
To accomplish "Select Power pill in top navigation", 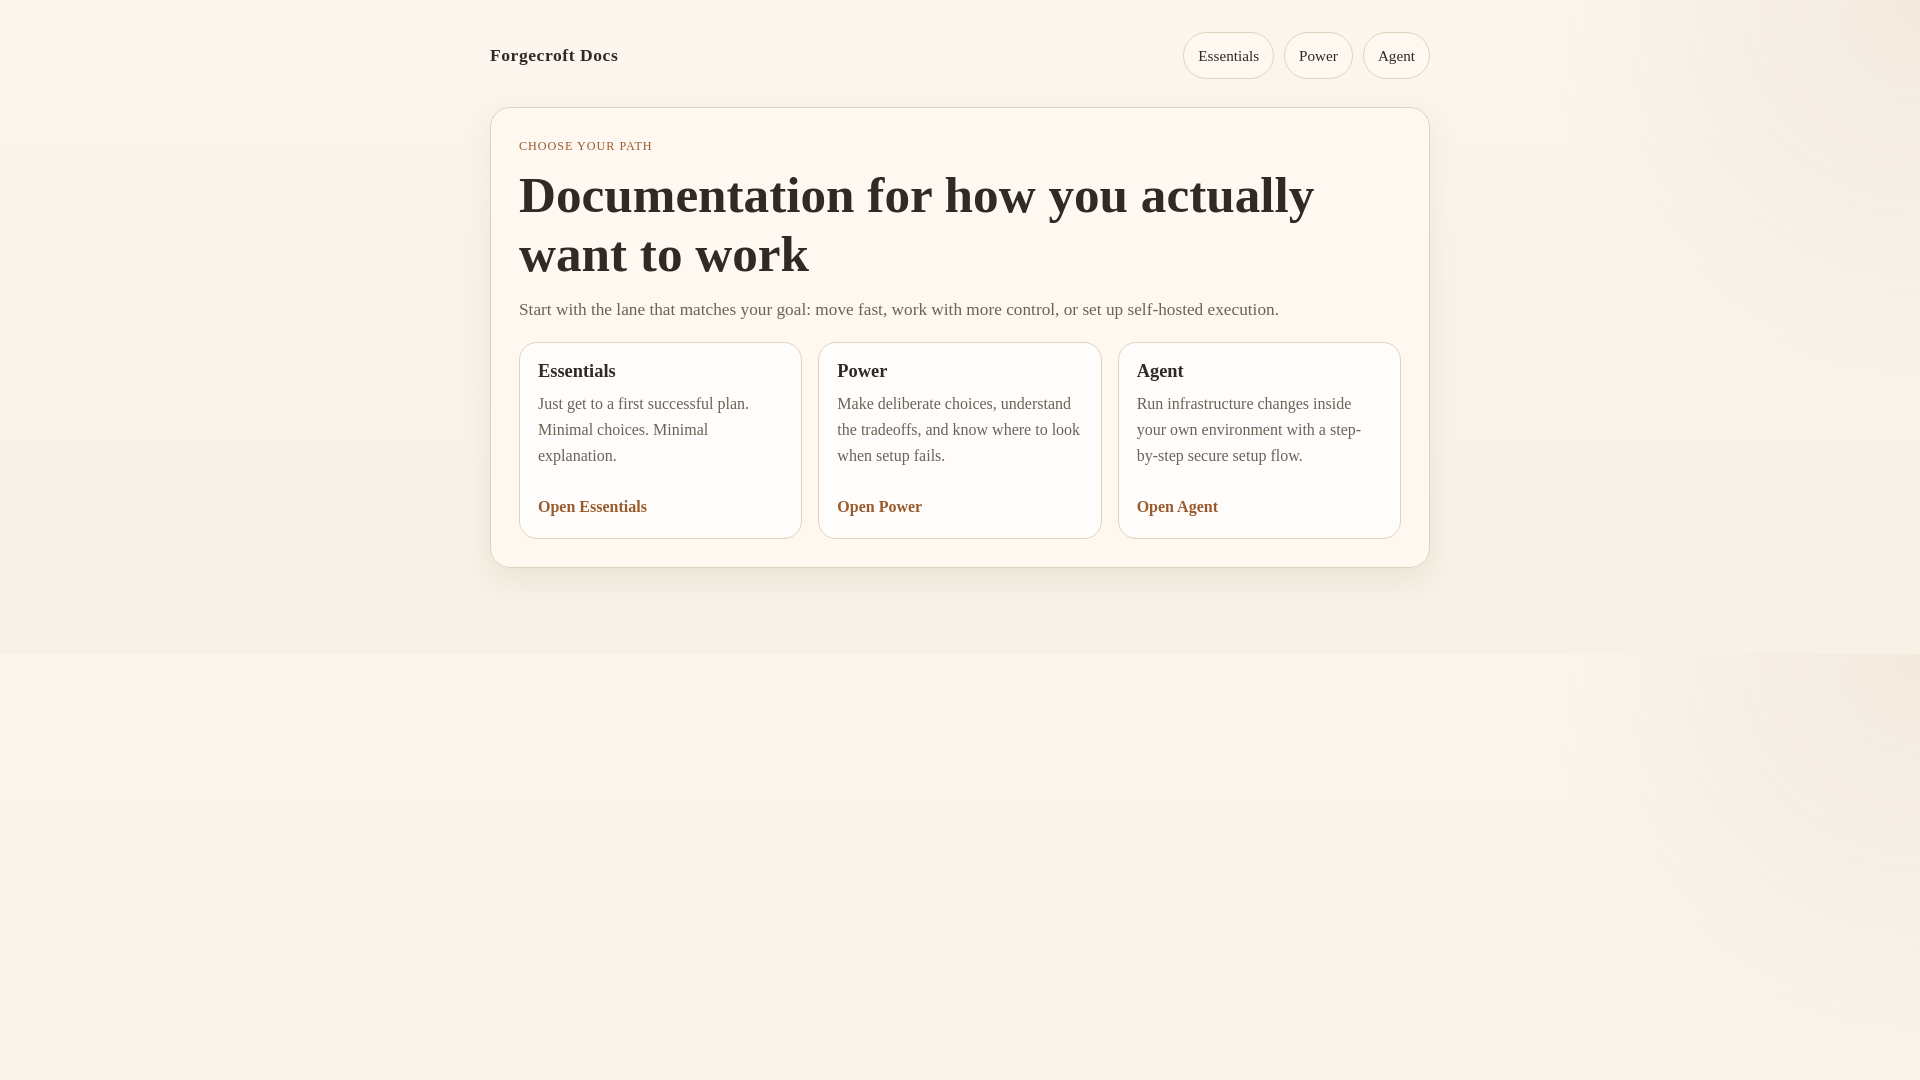I will point(1318,56).
